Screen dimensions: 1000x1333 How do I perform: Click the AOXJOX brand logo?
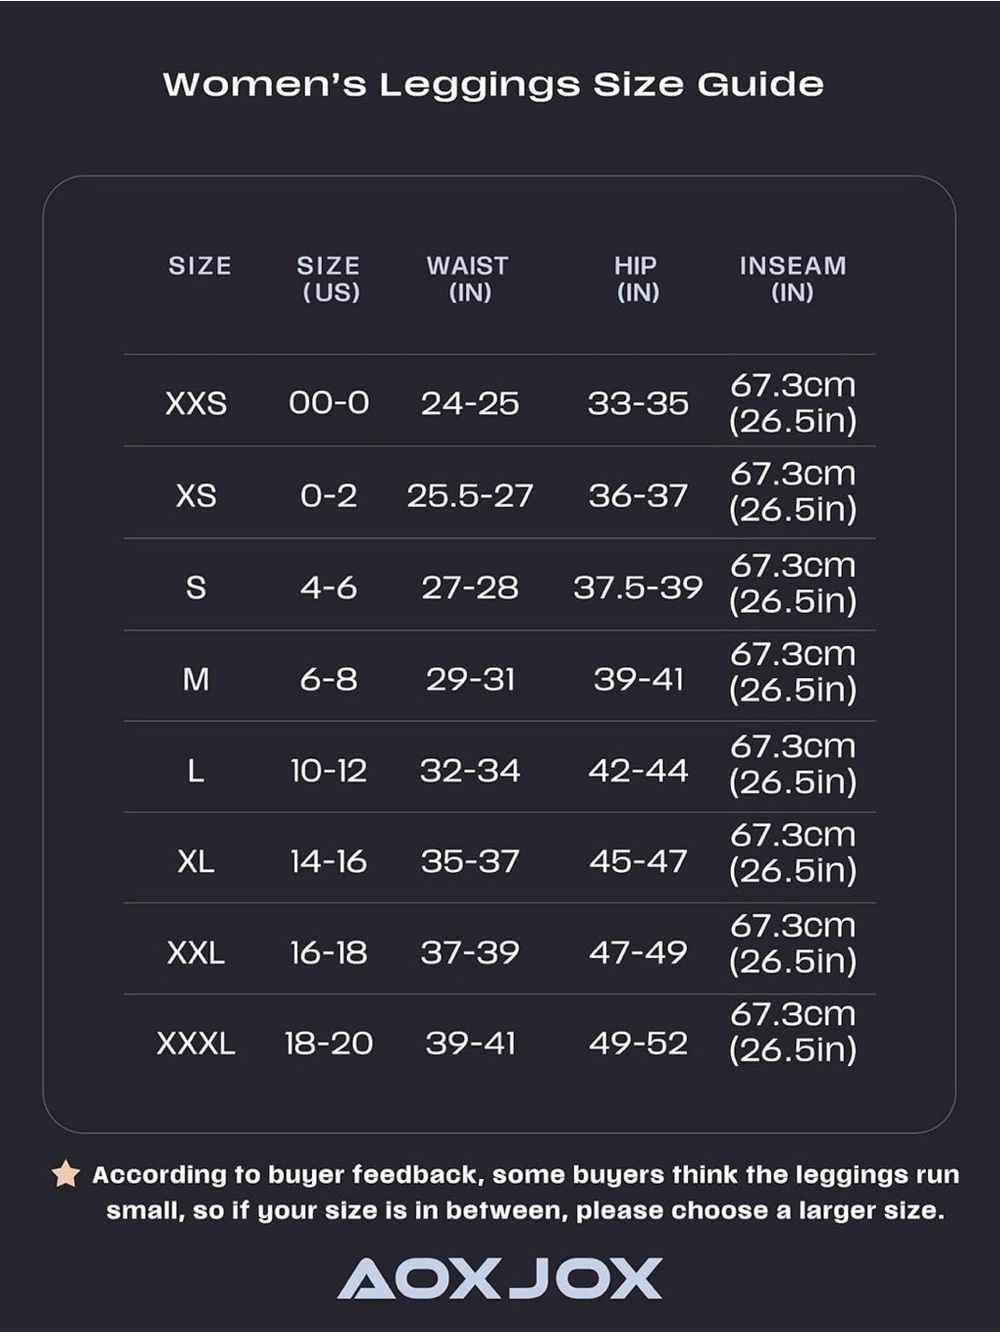pyautogui.click(x=500, y=1279)
